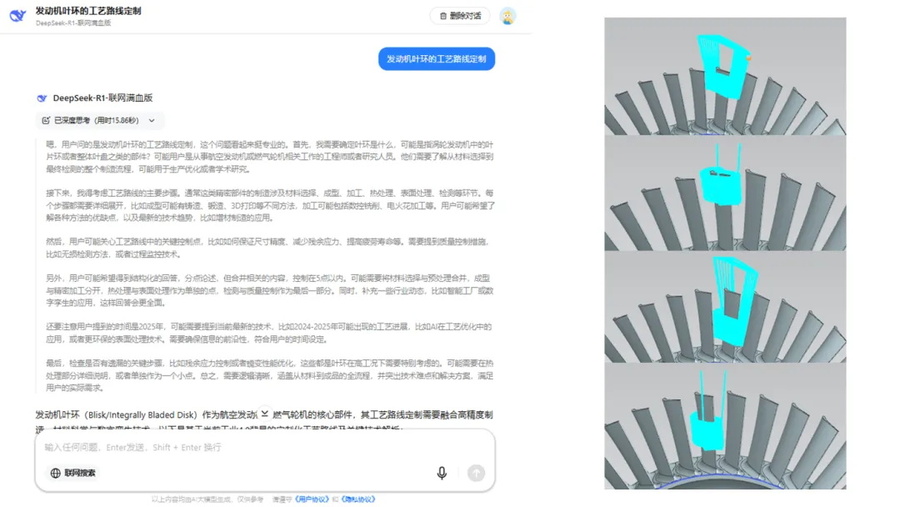The height and width of the screenshot is (507, 900).
Task: Click the Blisk answer paragraph text
Action: [264, 421]
